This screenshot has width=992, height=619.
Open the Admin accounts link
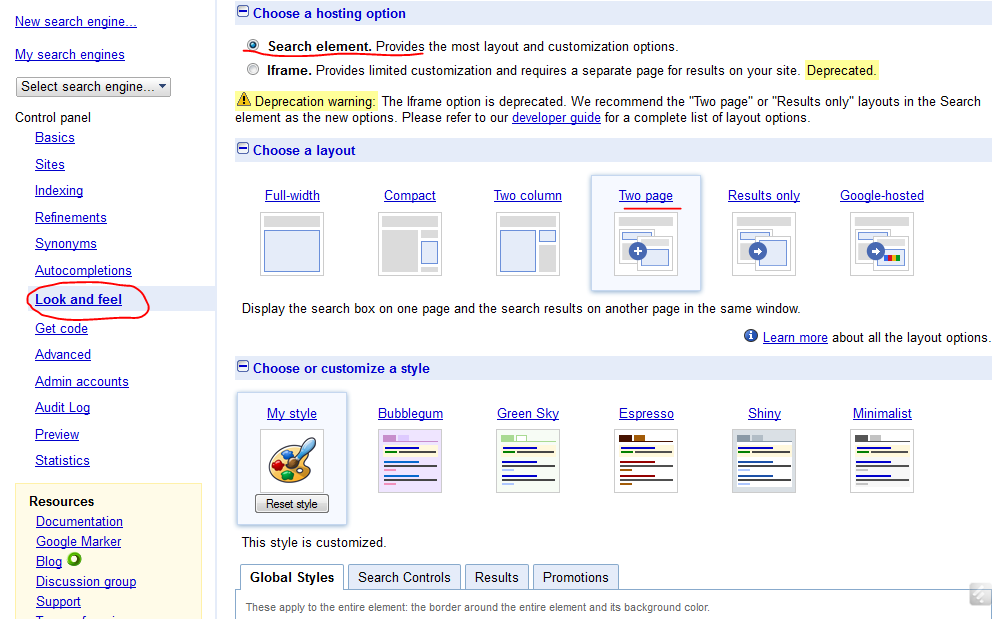point(82,382)
